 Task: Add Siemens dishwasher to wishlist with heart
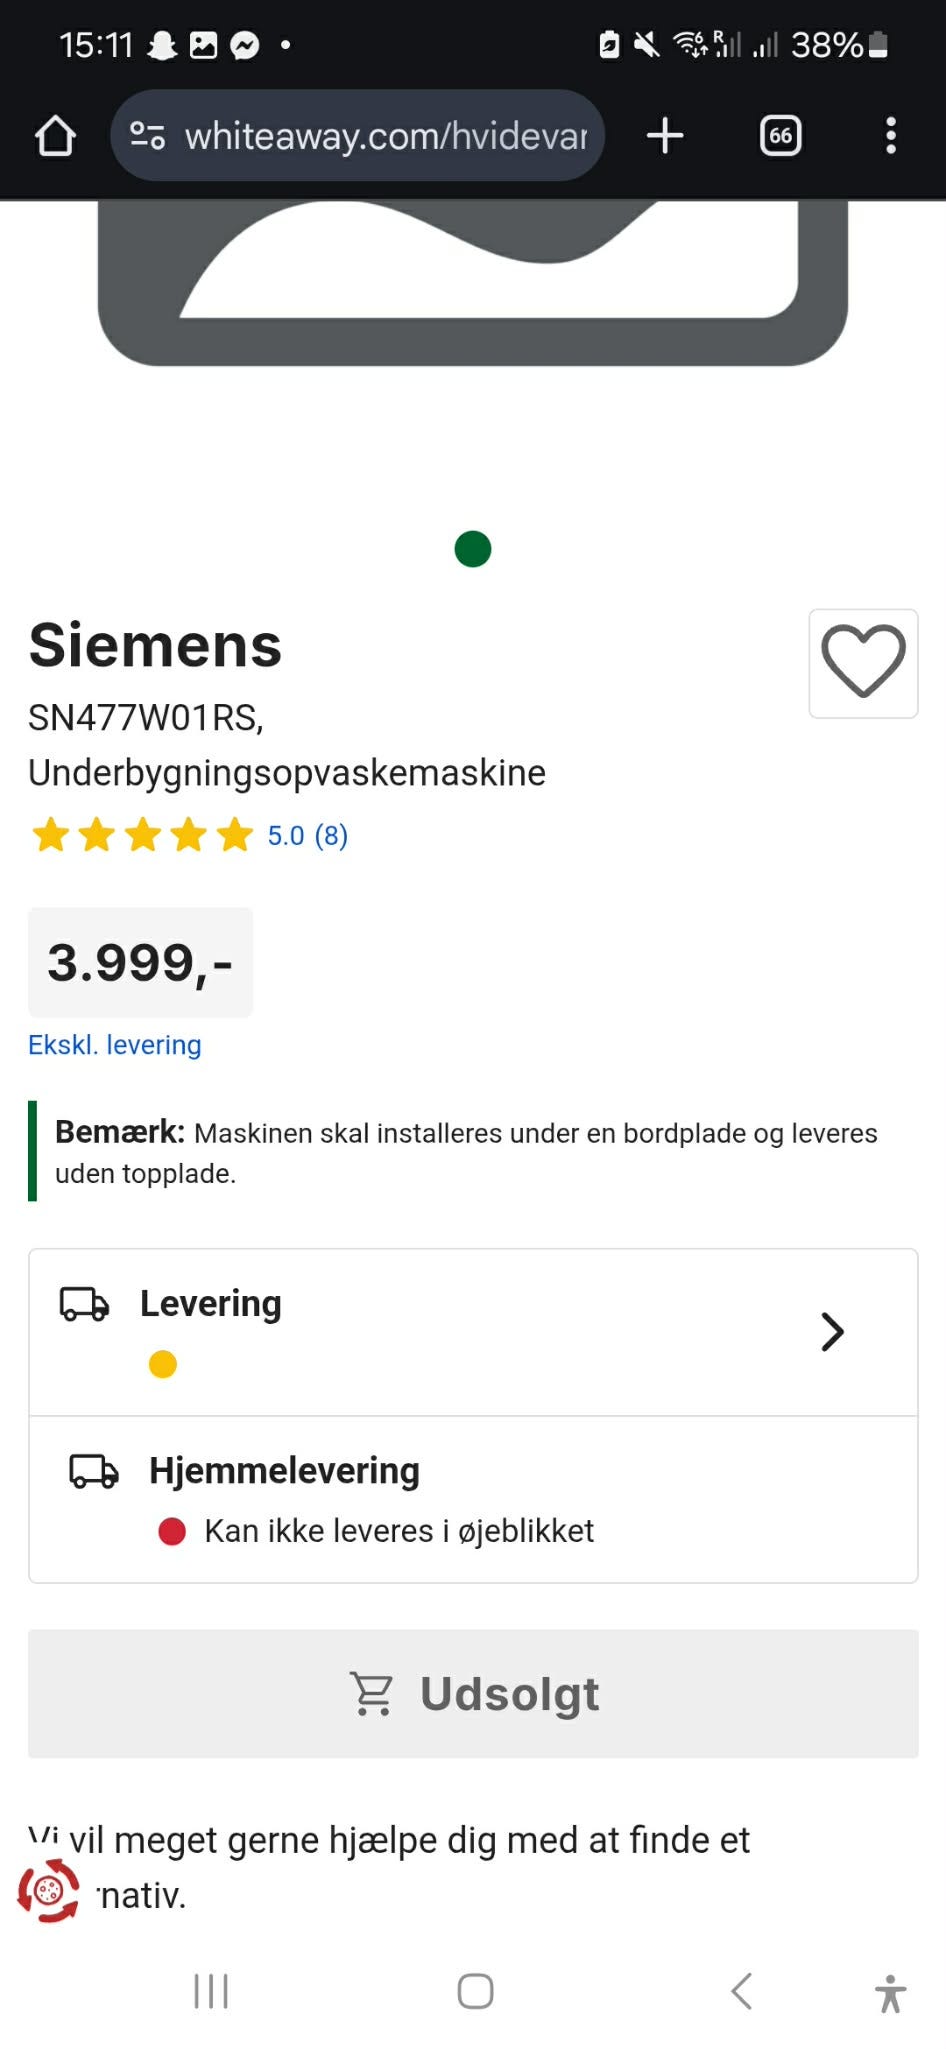coord(863,663)
